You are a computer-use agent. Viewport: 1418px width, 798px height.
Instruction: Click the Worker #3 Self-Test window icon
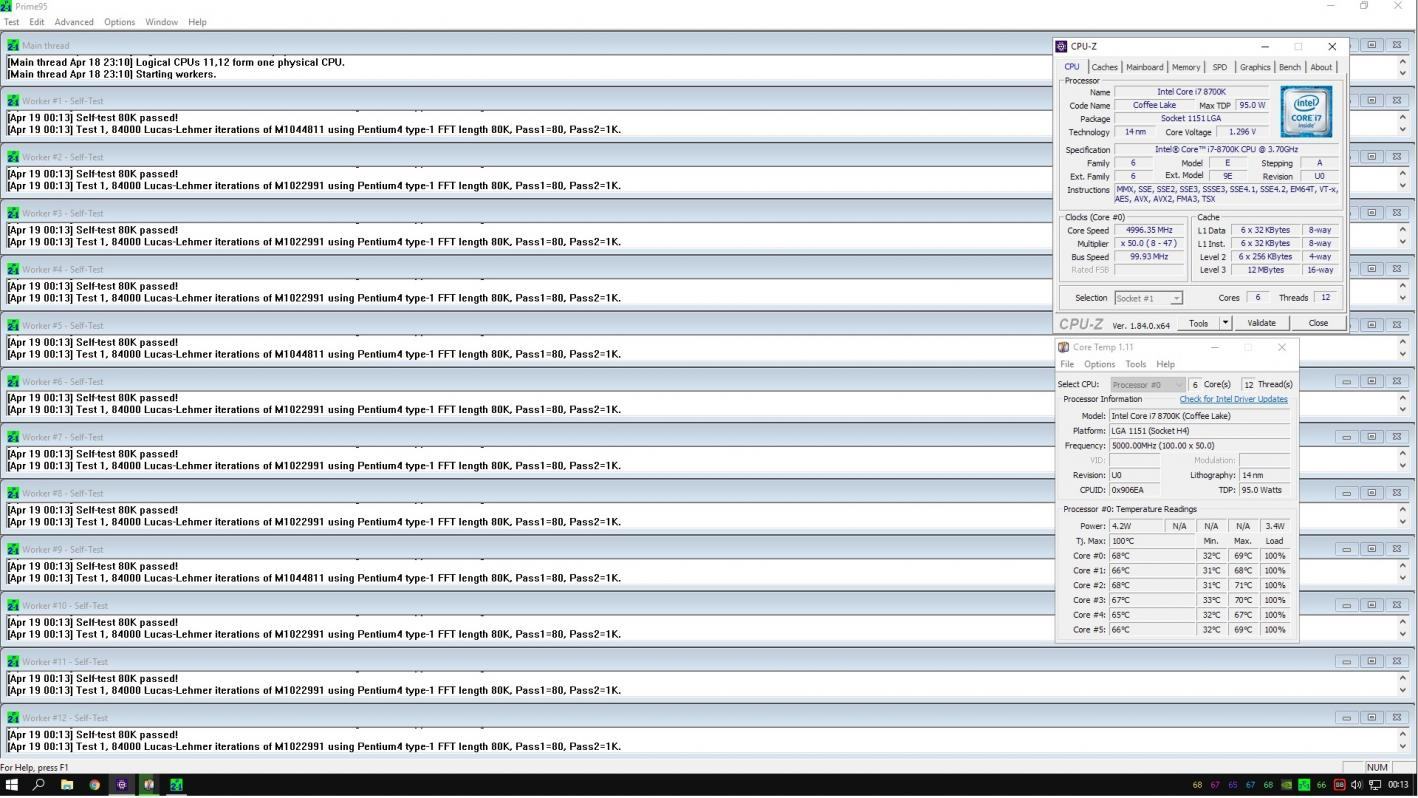click(x=13, y=213)
